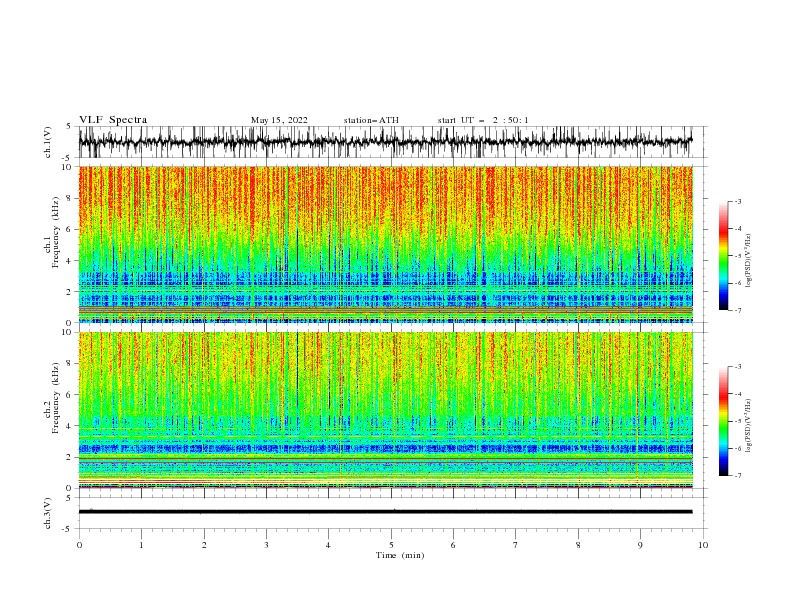Click time axis tick label "7"
792x612 pixels.
point(516,545)
